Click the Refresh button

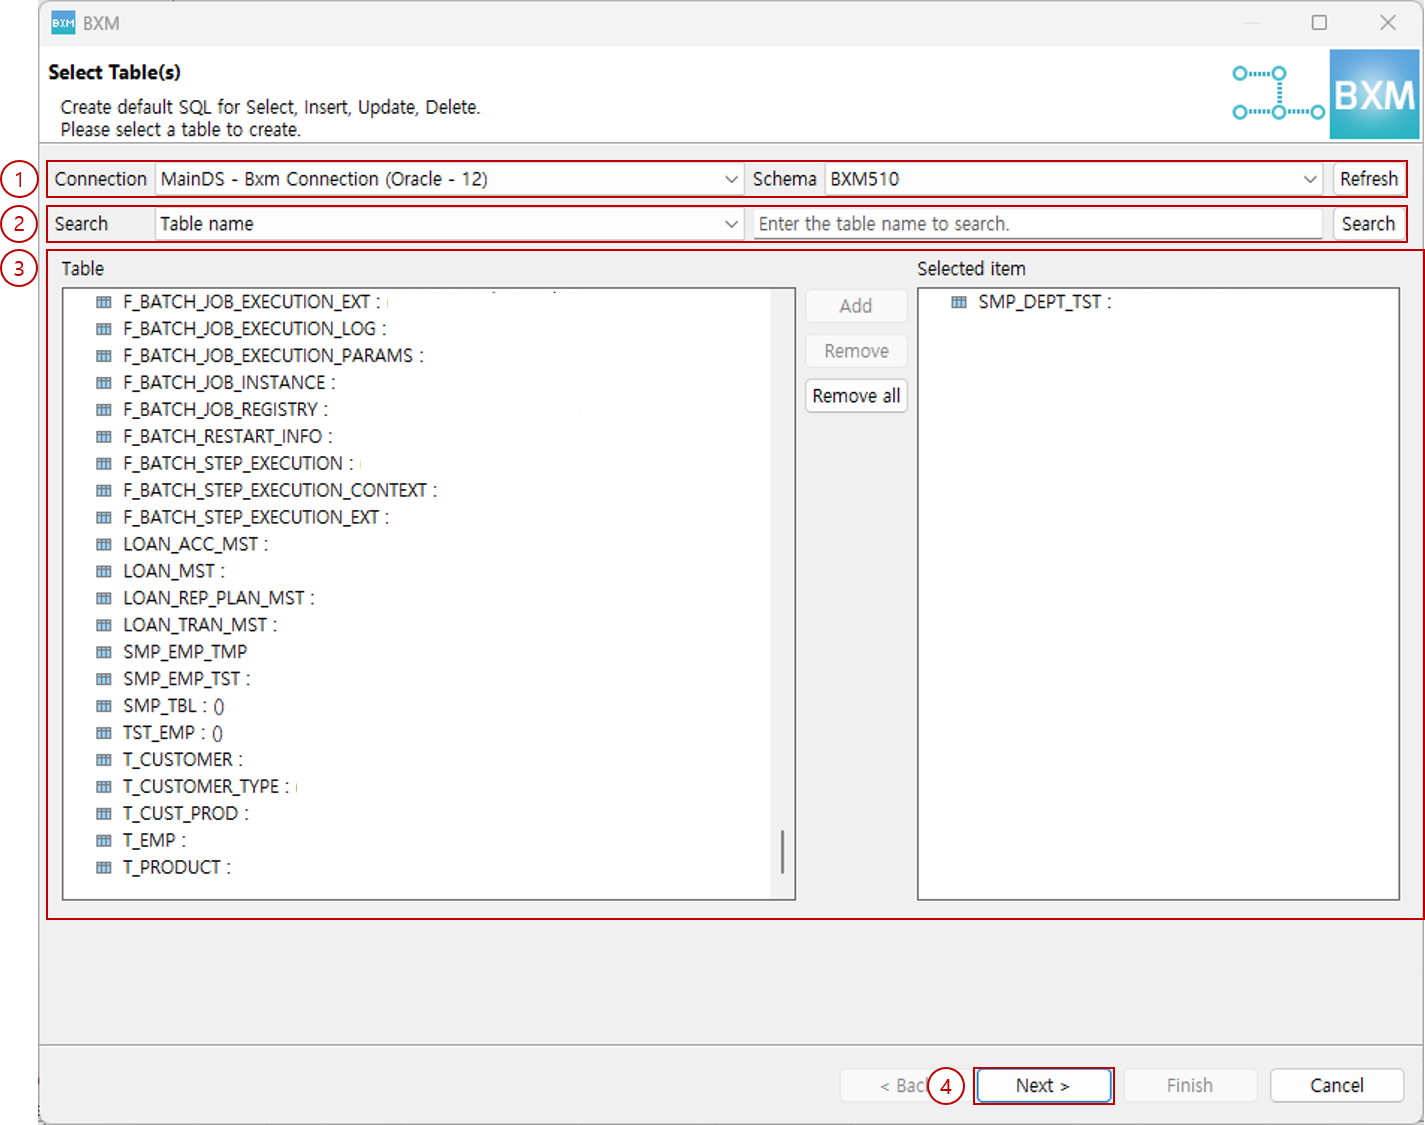(x=1369, y=179)
